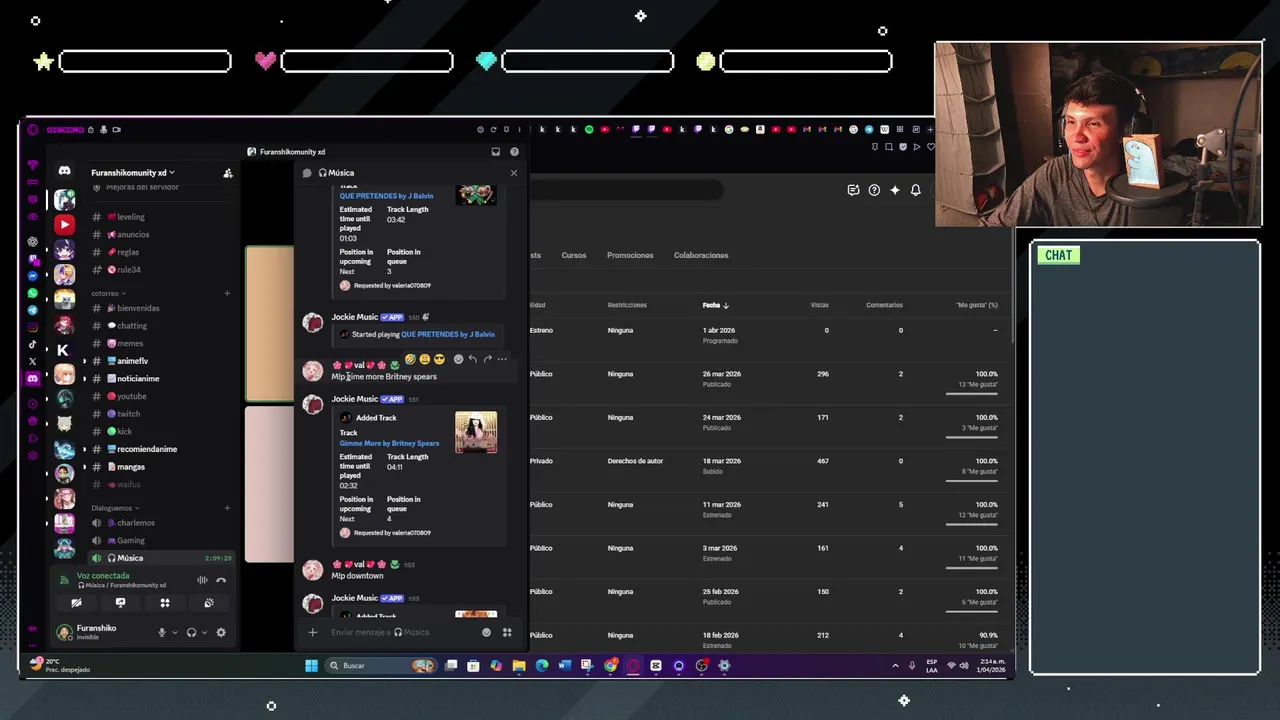Image resolution: width=1280 pixels, height=720 pixels.
Task: Open soundboard in voice panel
Action: (x=209, y=603)
